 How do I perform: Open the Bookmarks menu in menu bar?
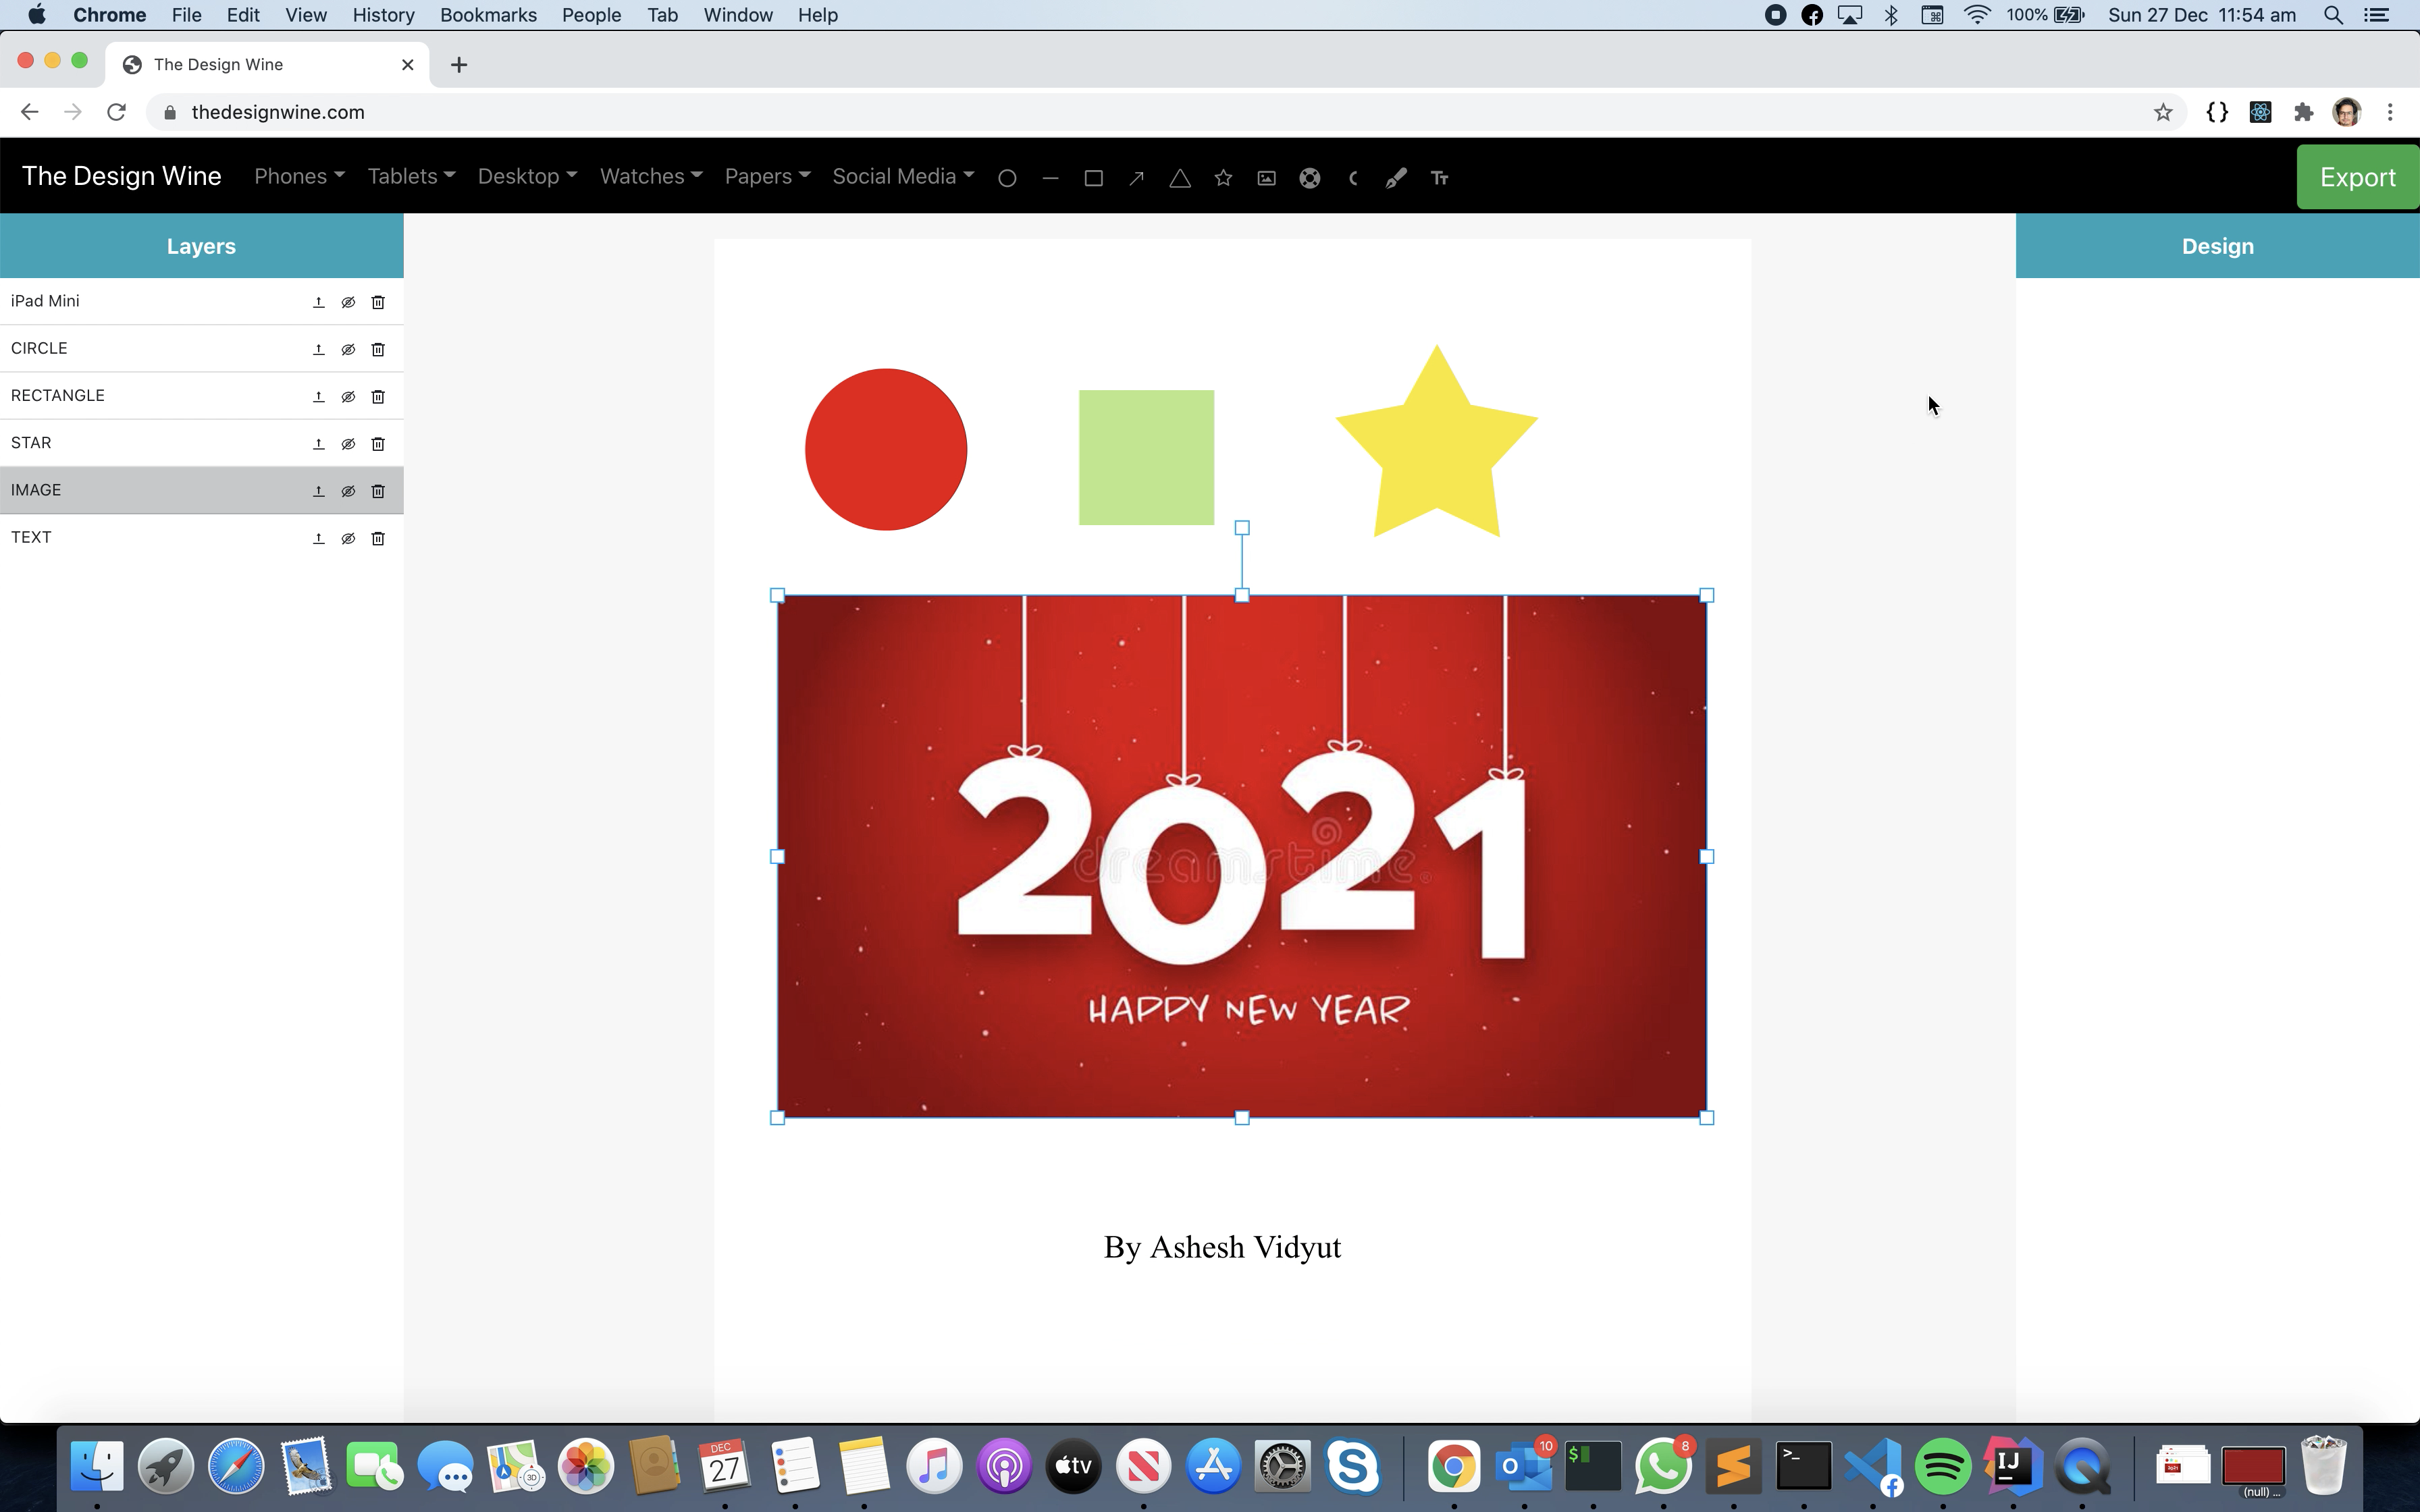pyautogui.click(x=488, y=15)
